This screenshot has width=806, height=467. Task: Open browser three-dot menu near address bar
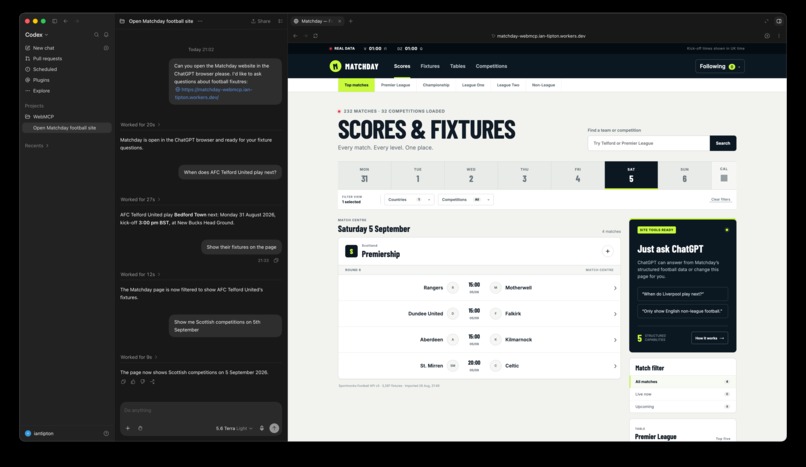tap(779, 36)
